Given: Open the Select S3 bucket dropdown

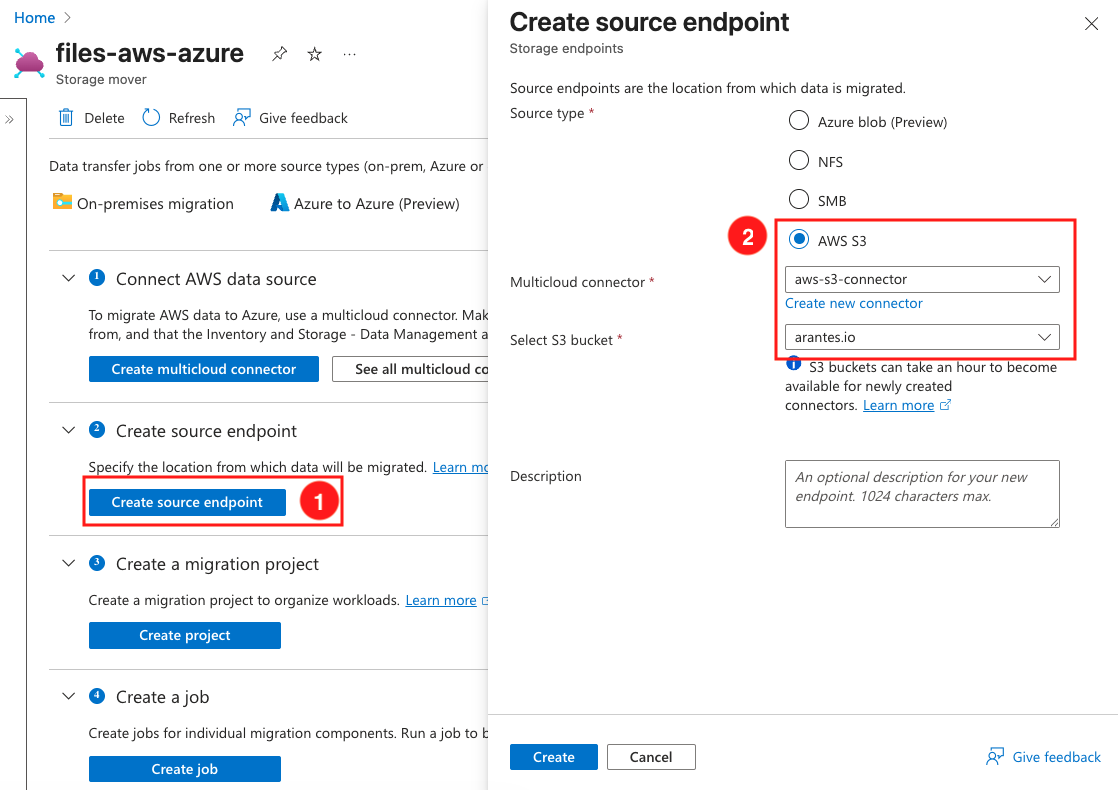Looking at the screenshot, I should click(921, 337).
